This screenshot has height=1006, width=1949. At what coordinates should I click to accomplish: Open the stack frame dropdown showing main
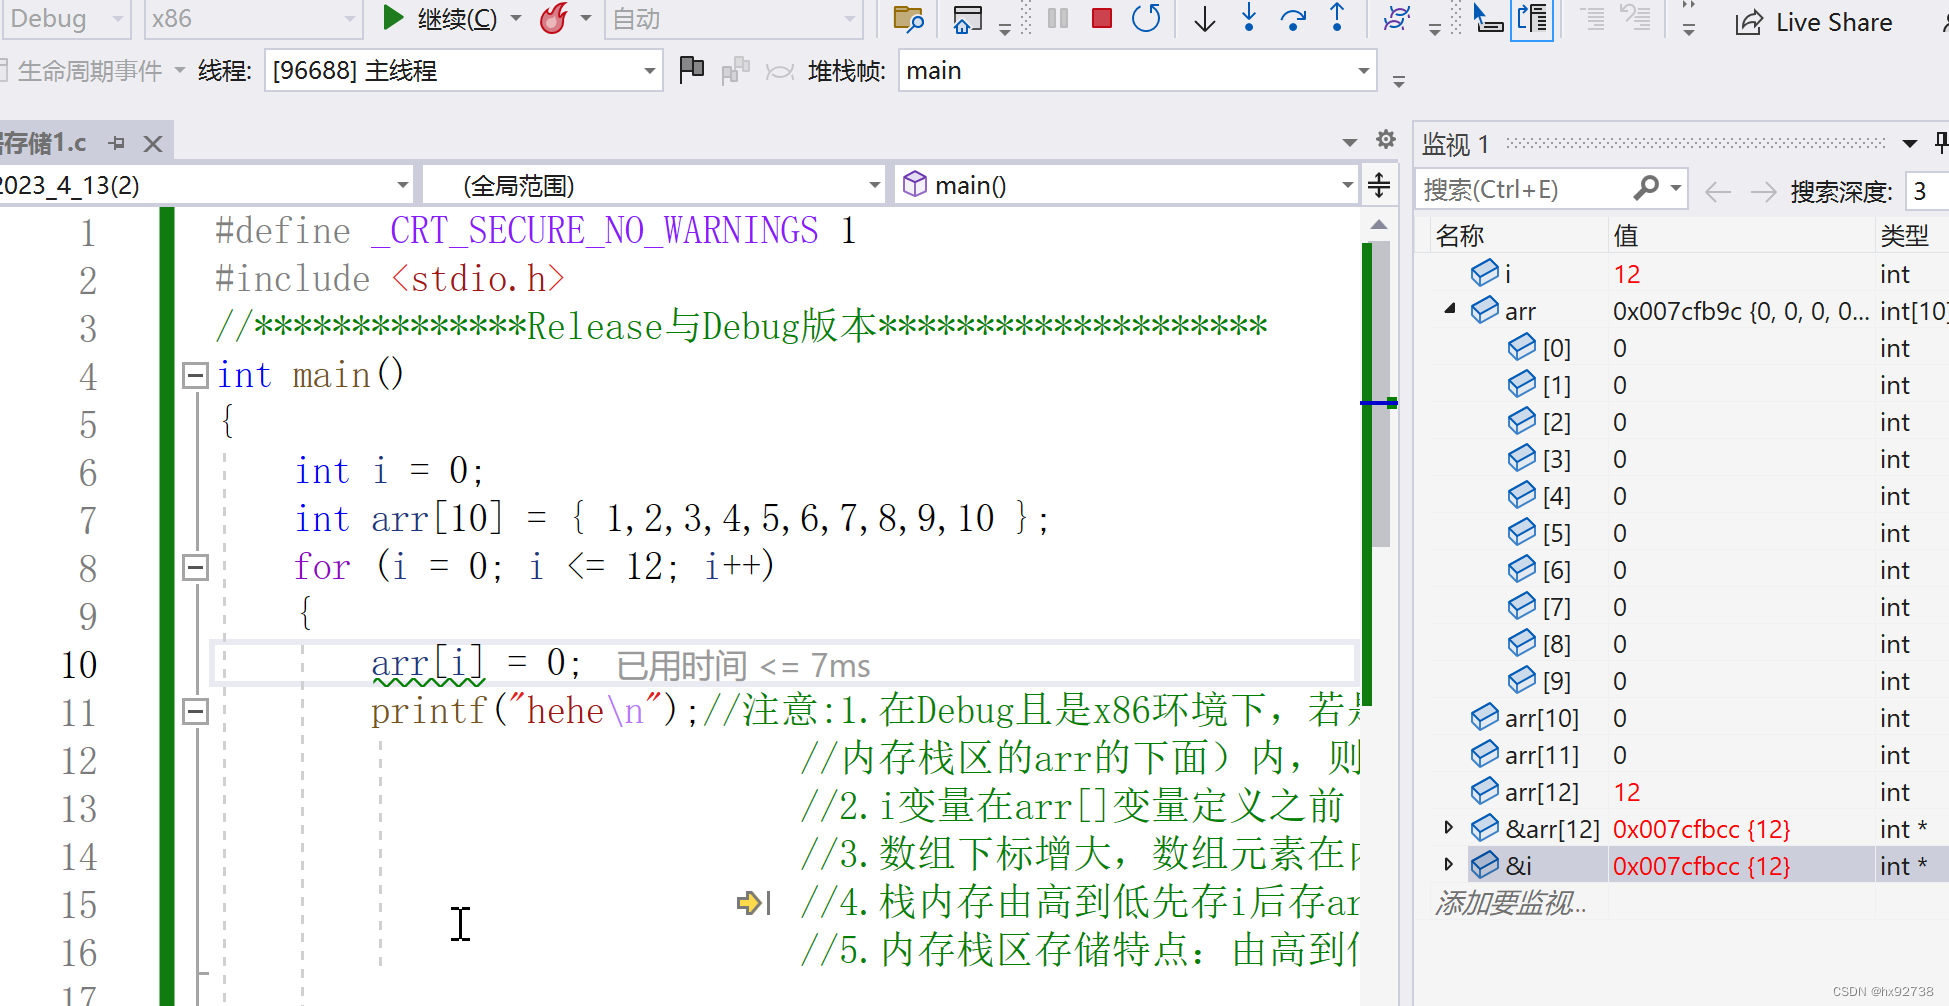[1135, 70]
